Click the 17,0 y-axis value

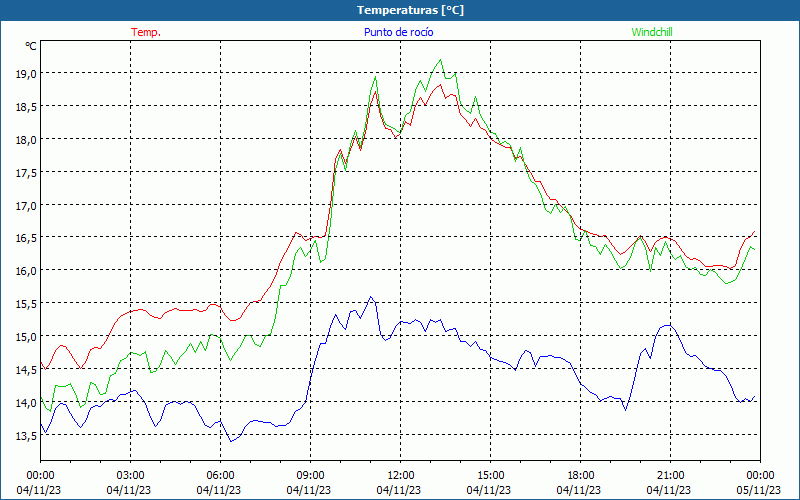(x=26, y=205)
